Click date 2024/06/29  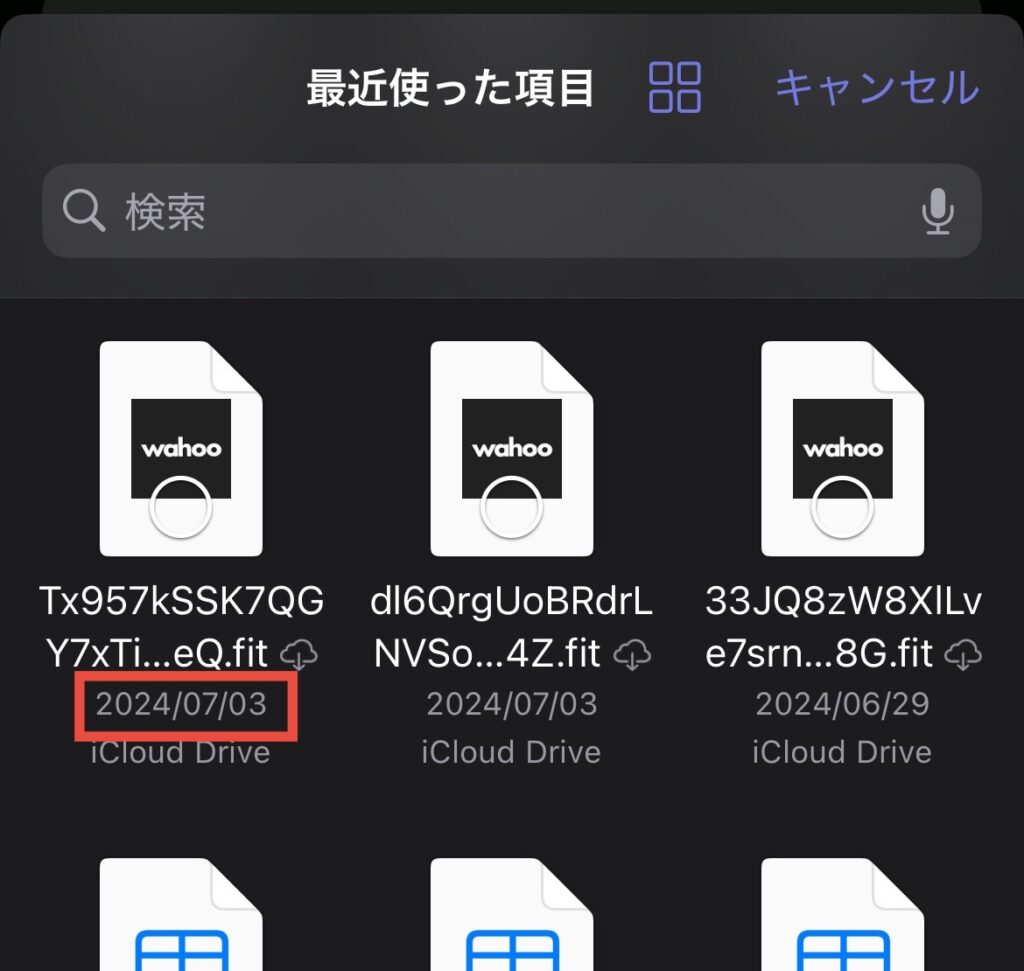(x=842, y=704)
